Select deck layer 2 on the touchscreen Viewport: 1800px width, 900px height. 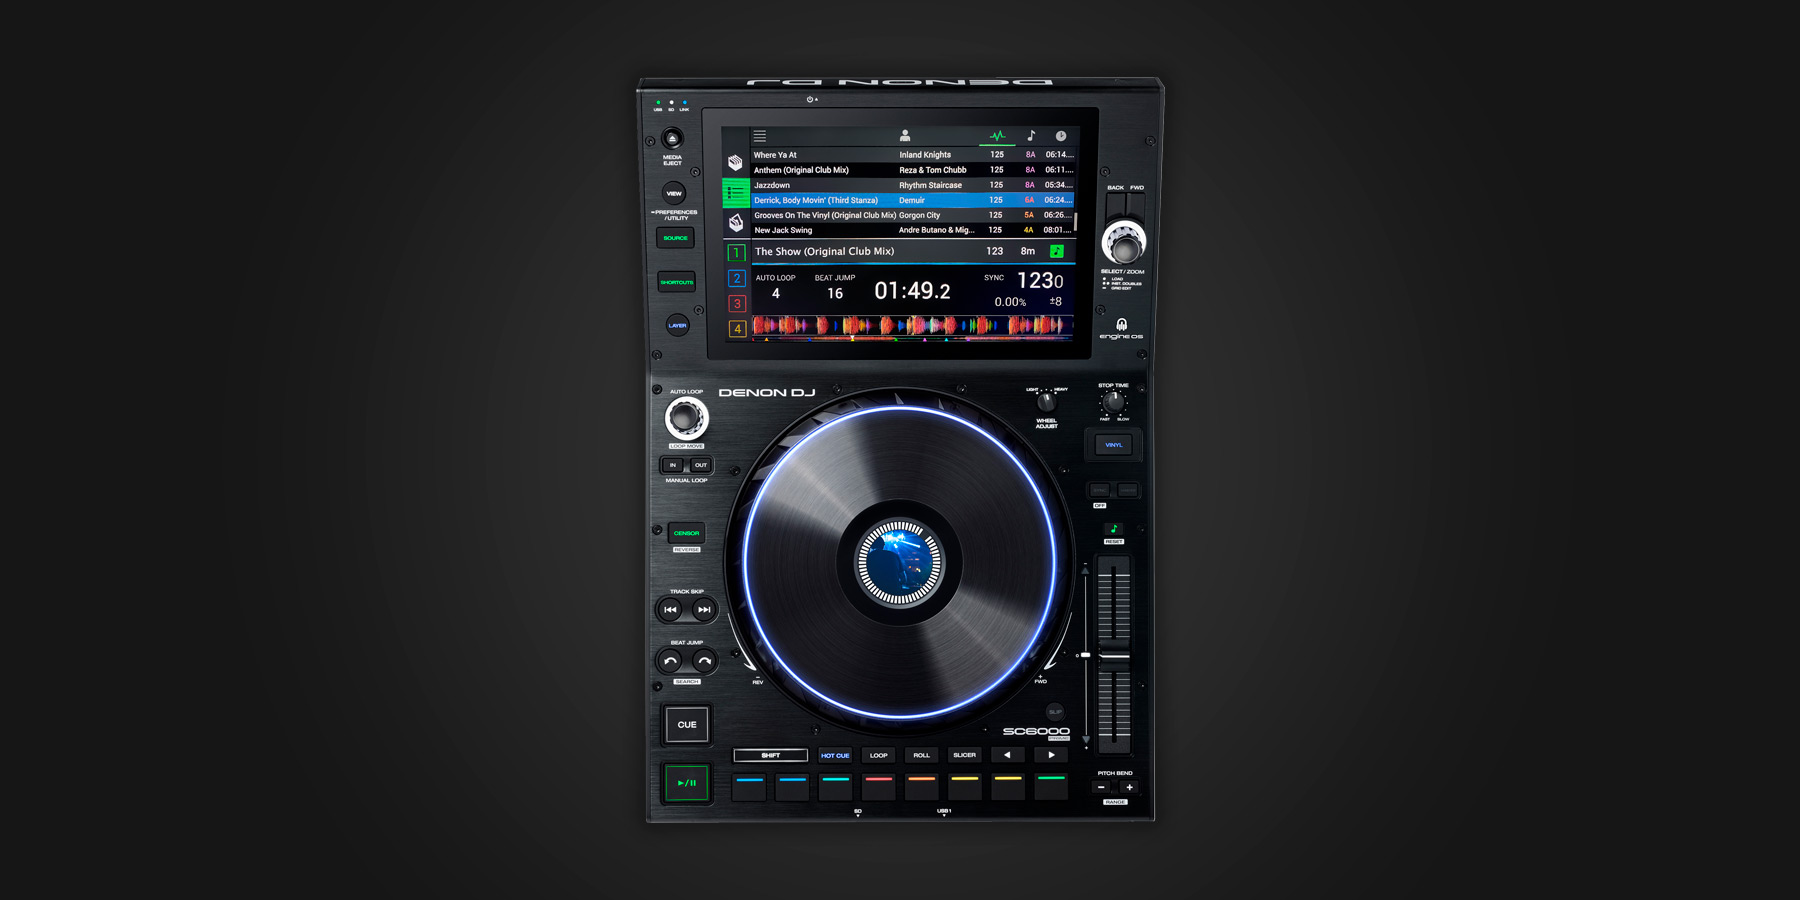click(x=737, y=278)
